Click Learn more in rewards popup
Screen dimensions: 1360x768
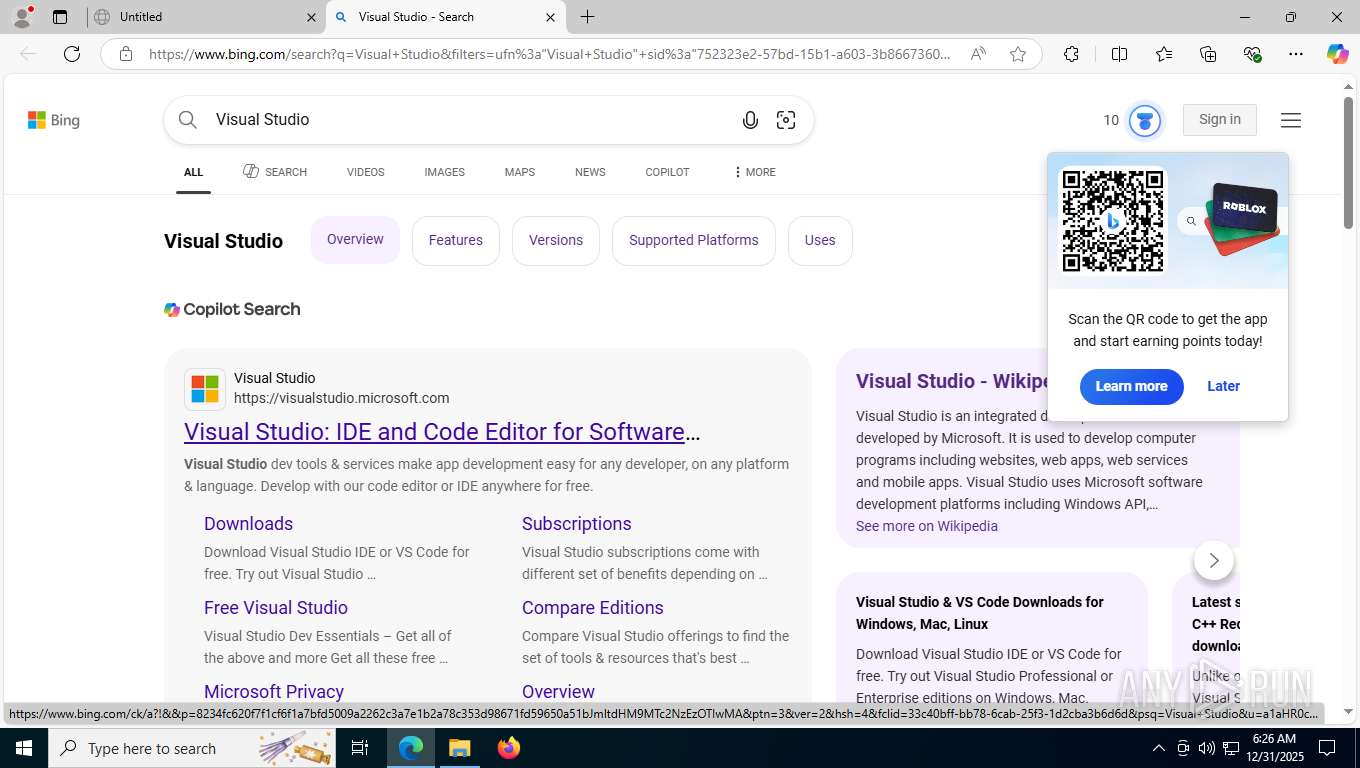point(1131,386)
